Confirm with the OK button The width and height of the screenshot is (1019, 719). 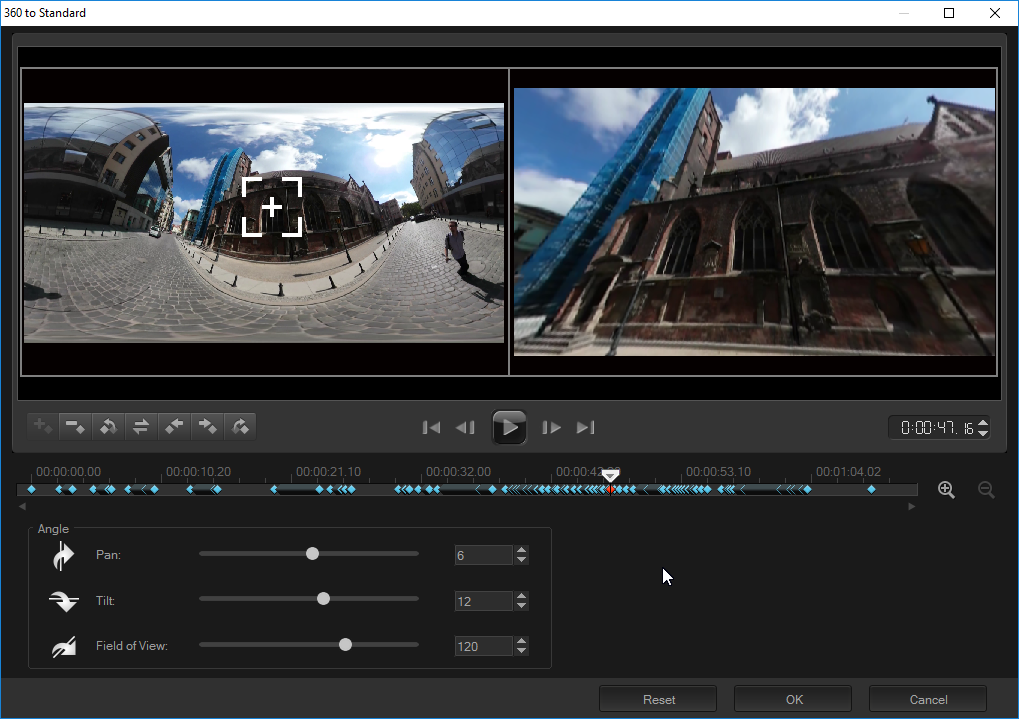pyautogui.click(x=793, y=699)
